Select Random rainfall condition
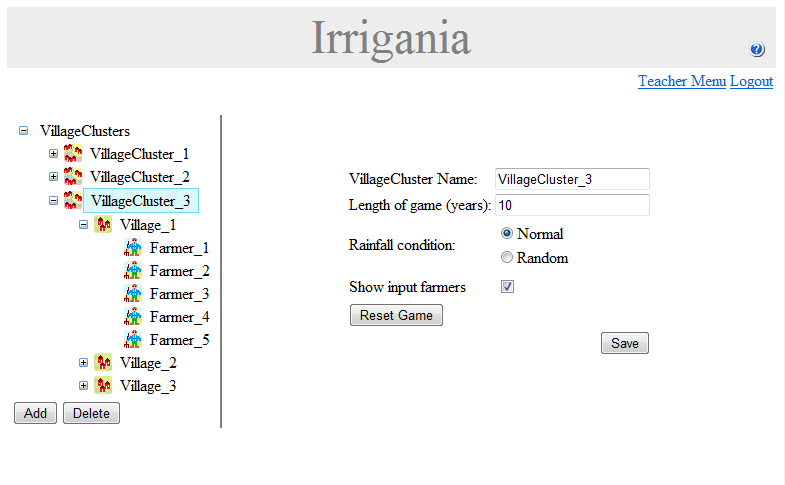Viewport: 785px width, 485px height. click(507, 258)
